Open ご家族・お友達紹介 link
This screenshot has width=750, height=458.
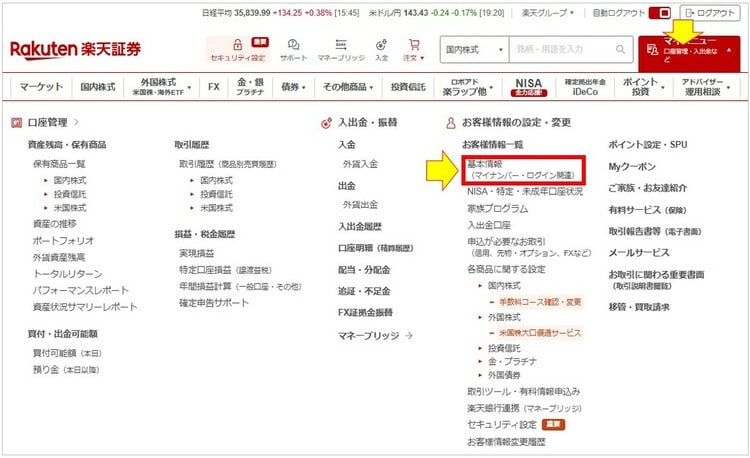648,188
